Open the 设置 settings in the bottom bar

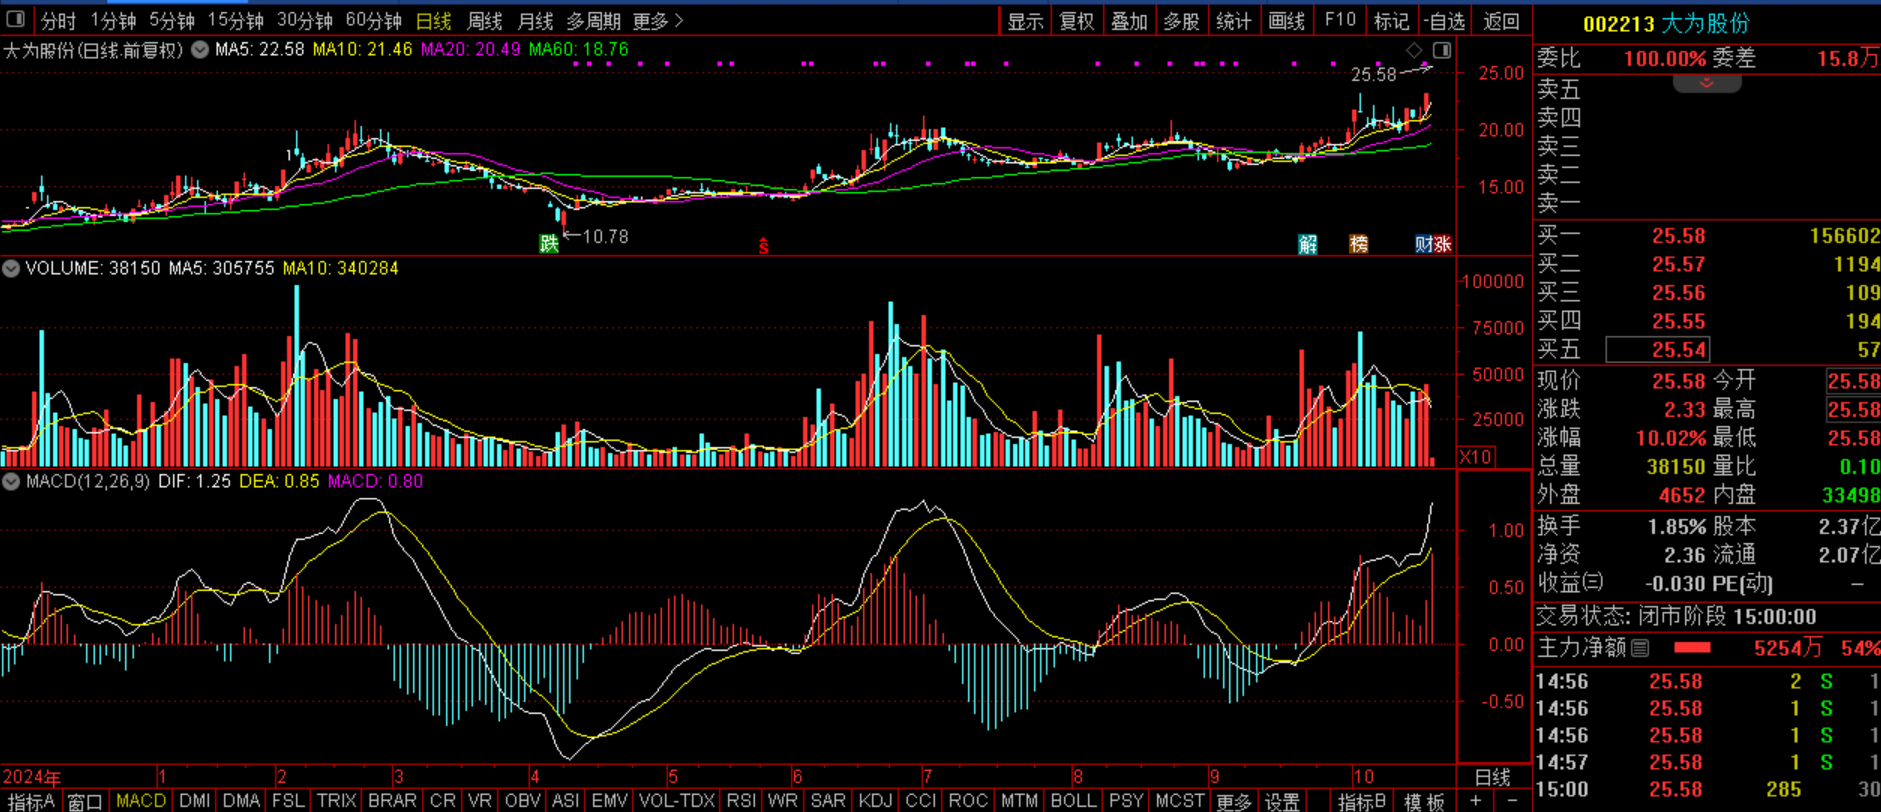click(x=1281, y=801)
